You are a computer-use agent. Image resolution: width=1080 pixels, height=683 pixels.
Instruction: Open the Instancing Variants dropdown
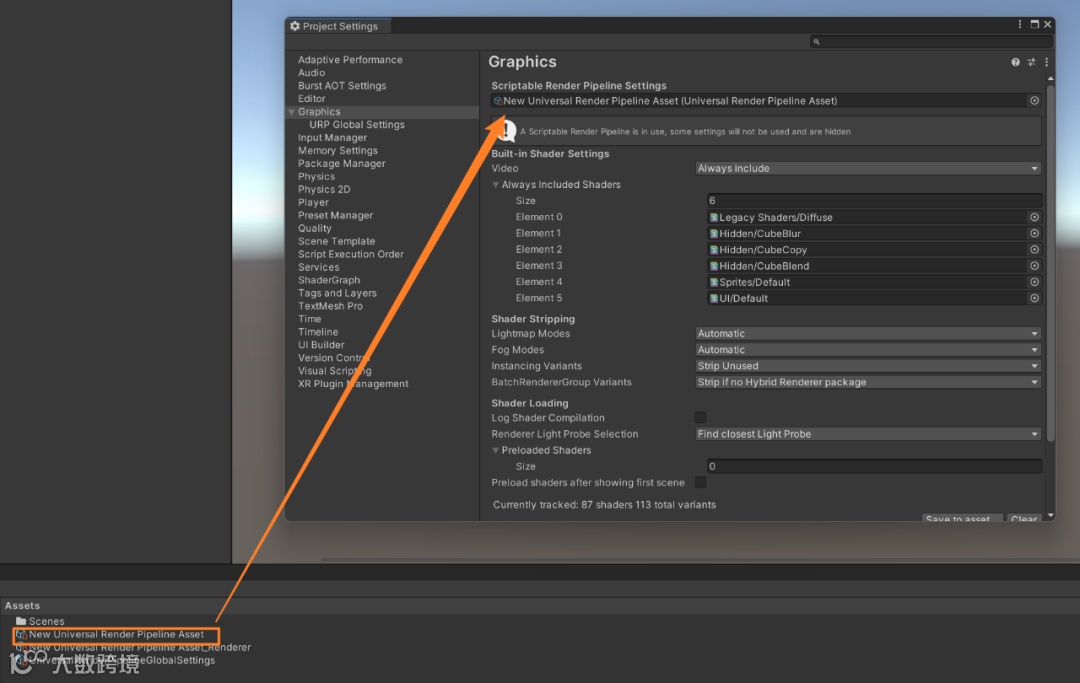868,366
